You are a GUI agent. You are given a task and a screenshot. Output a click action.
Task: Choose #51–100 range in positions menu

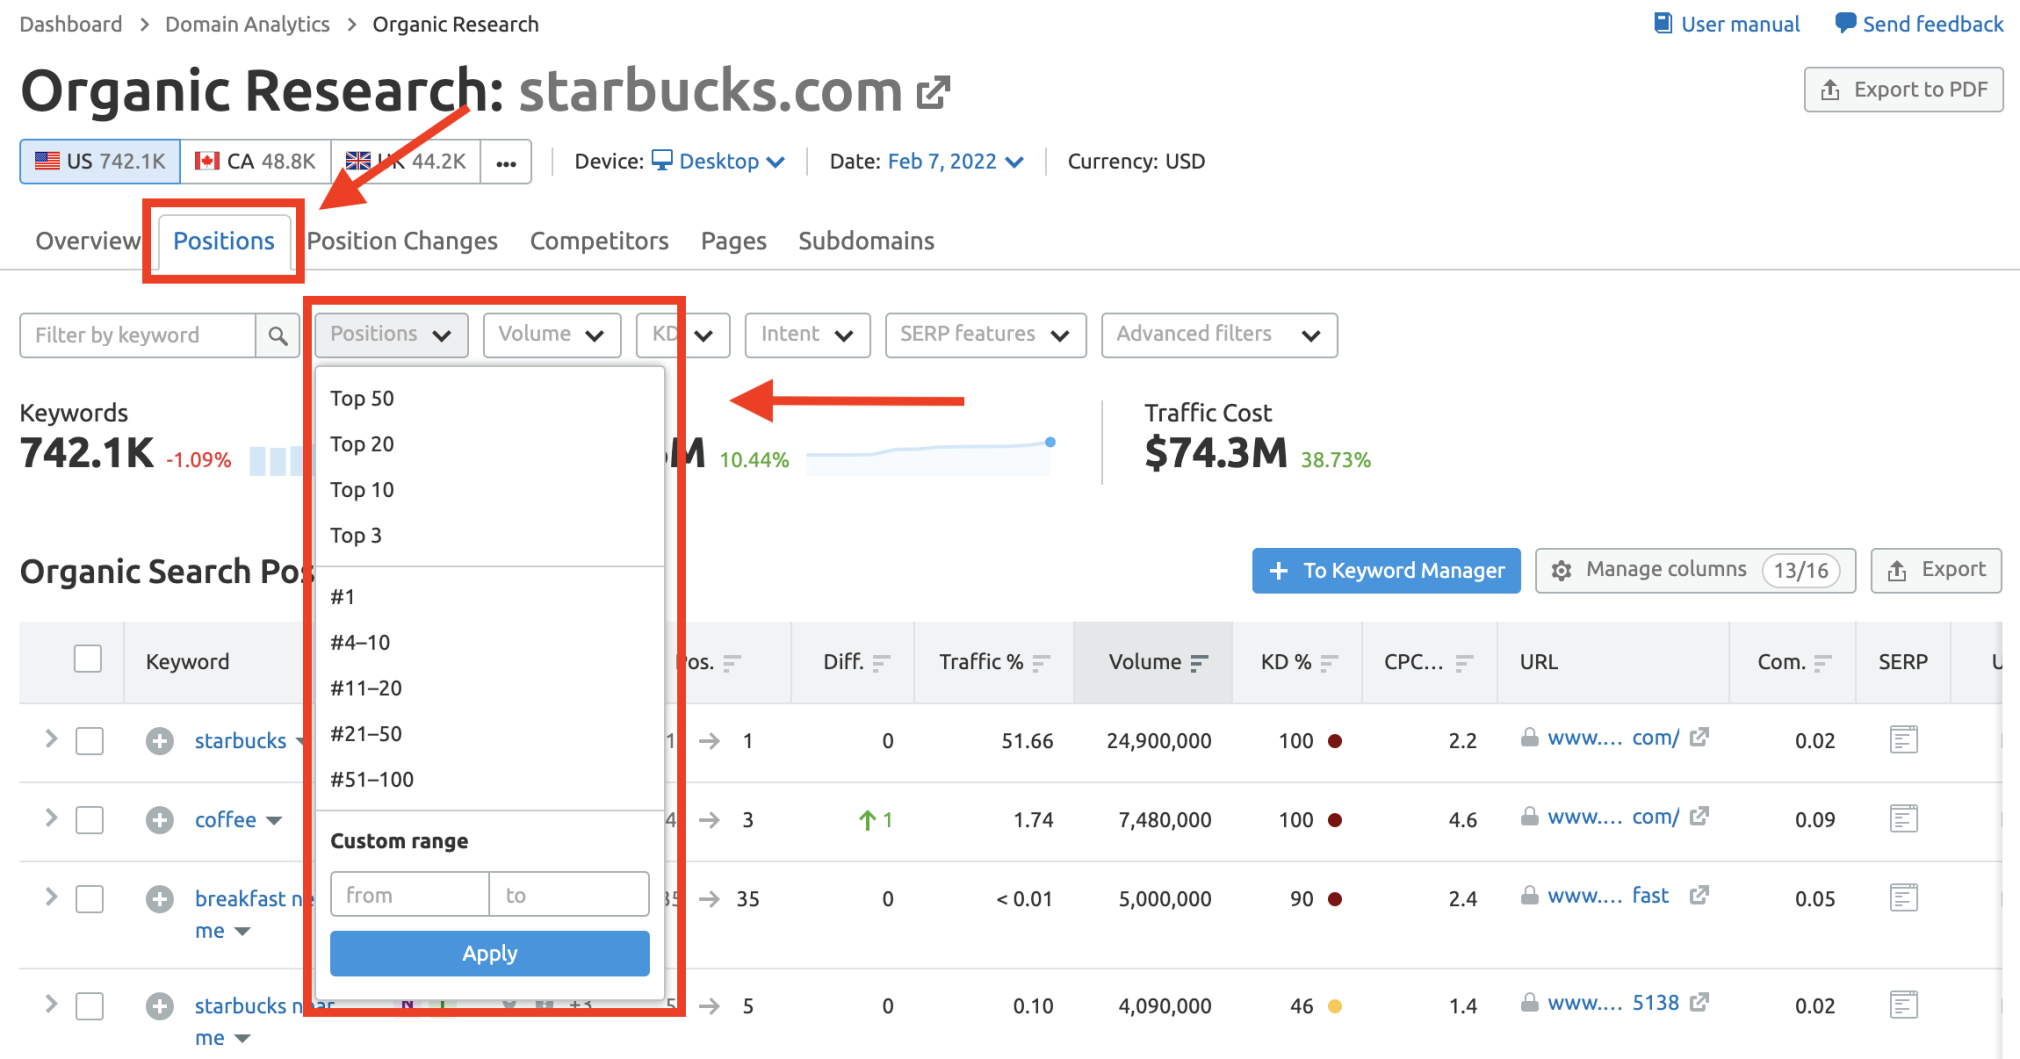tap(490, 780)
